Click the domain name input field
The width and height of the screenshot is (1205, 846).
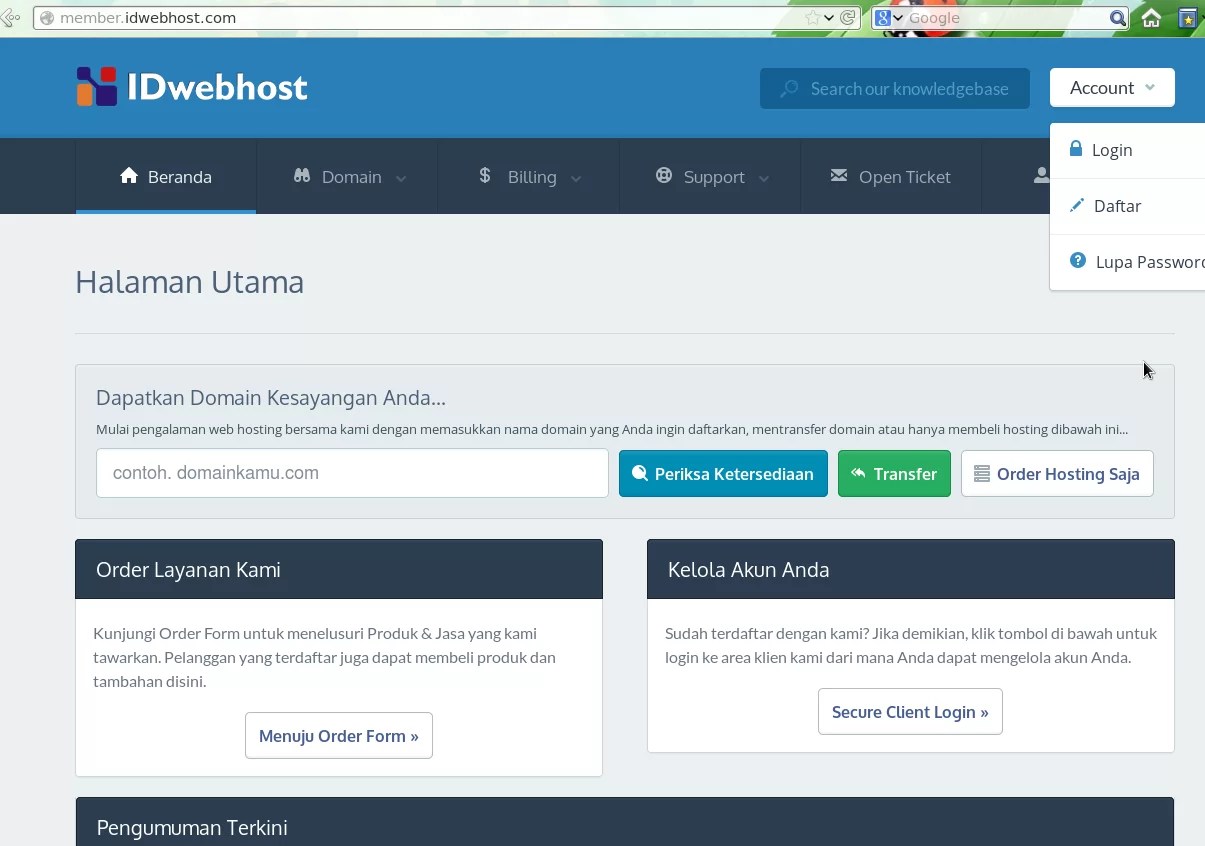coord(350,473)
